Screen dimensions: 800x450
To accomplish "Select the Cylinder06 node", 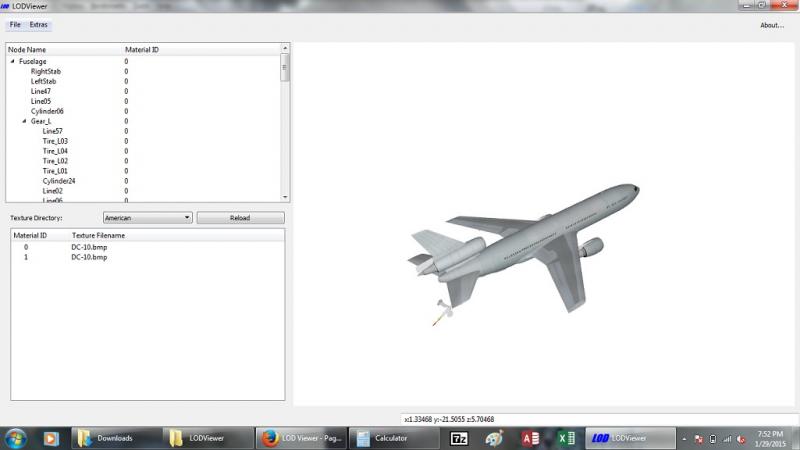I will 47,111.
